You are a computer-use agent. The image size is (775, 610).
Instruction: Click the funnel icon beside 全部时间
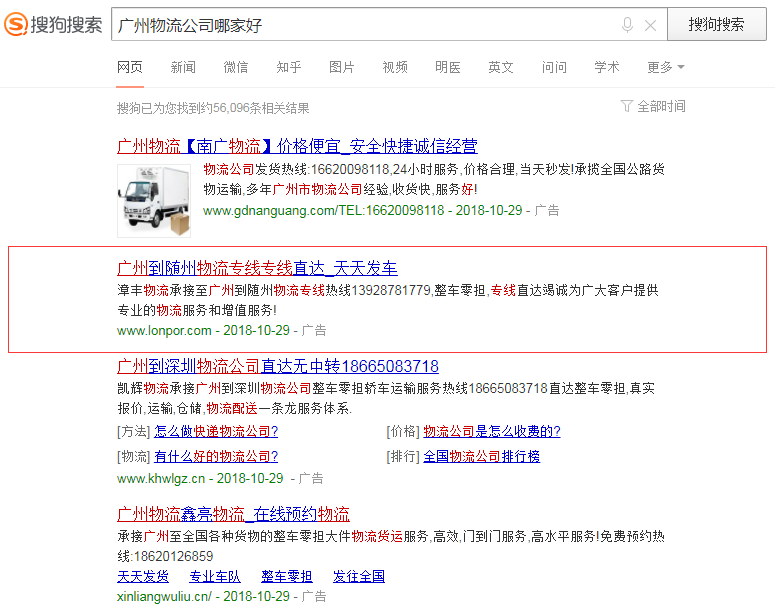click(x=627, y=106)
